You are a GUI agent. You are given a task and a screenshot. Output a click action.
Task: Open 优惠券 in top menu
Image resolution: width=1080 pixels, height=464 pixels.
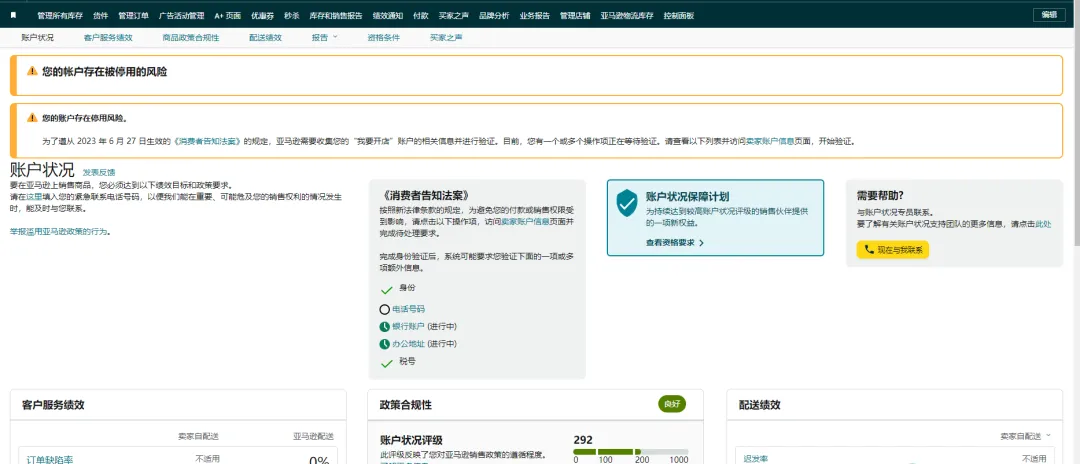click(x=262, y=15)
